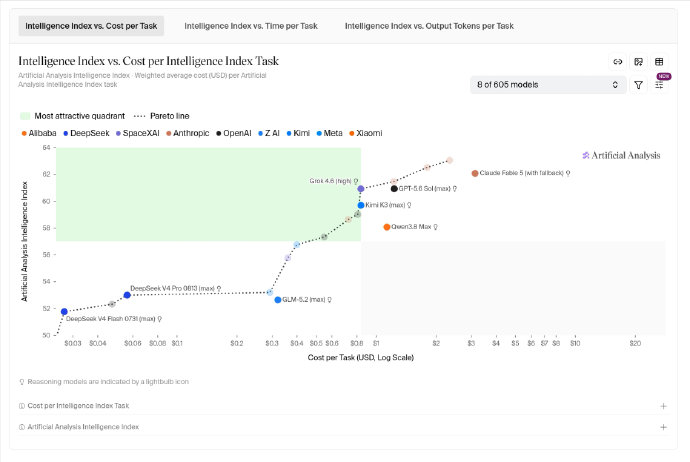Select the DeepSeek V4 Pro 0813 data point
Screen dimensions: 690x462
[x=127, y=295]
